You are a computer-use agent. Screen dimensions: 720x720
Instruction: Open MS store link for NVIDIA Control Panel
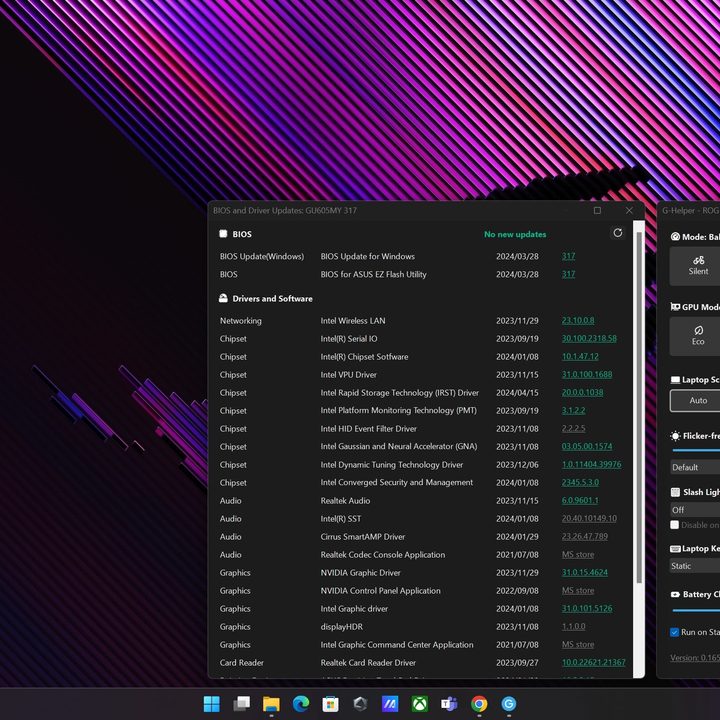(x=578, y=591)
